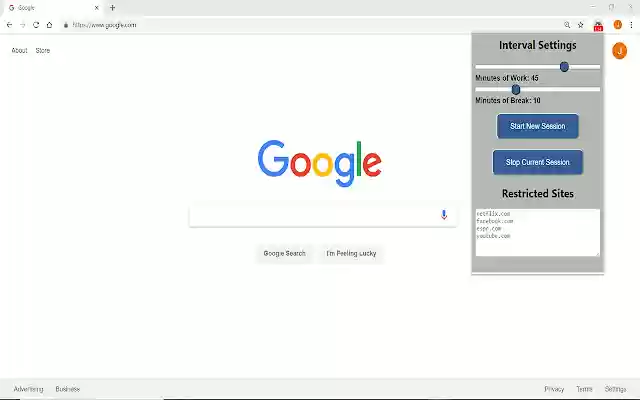Click the Google Search button
The width and height of the screenshot is (640, 400).
tap(284, 253)
